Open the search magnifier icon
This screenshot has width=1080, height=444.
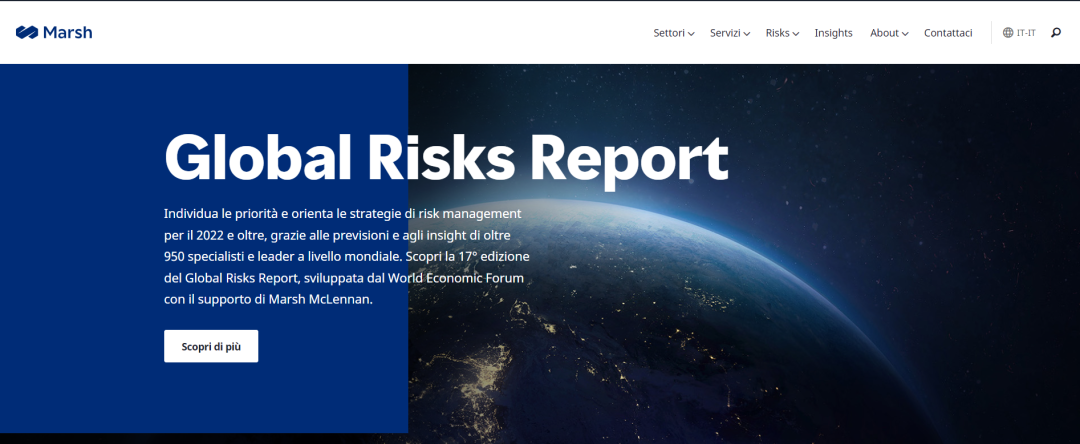pyautogui.click(x=1056, y=32)
